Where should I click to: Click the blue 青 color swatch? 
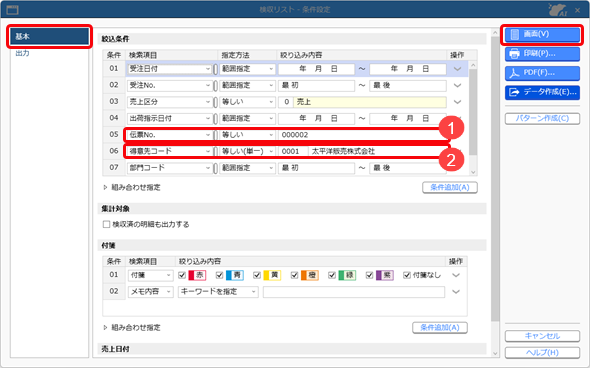point(234,275)
